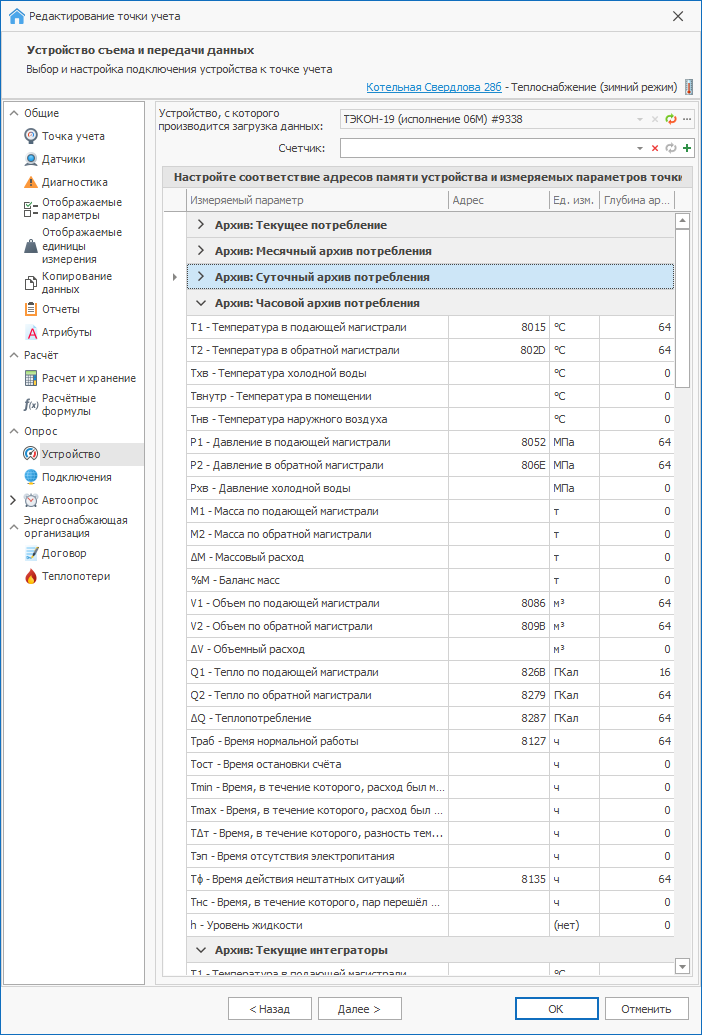Click the Диагностика warning triangle icon
Viewport: 702px width, 1035px height.
(31, 182)
